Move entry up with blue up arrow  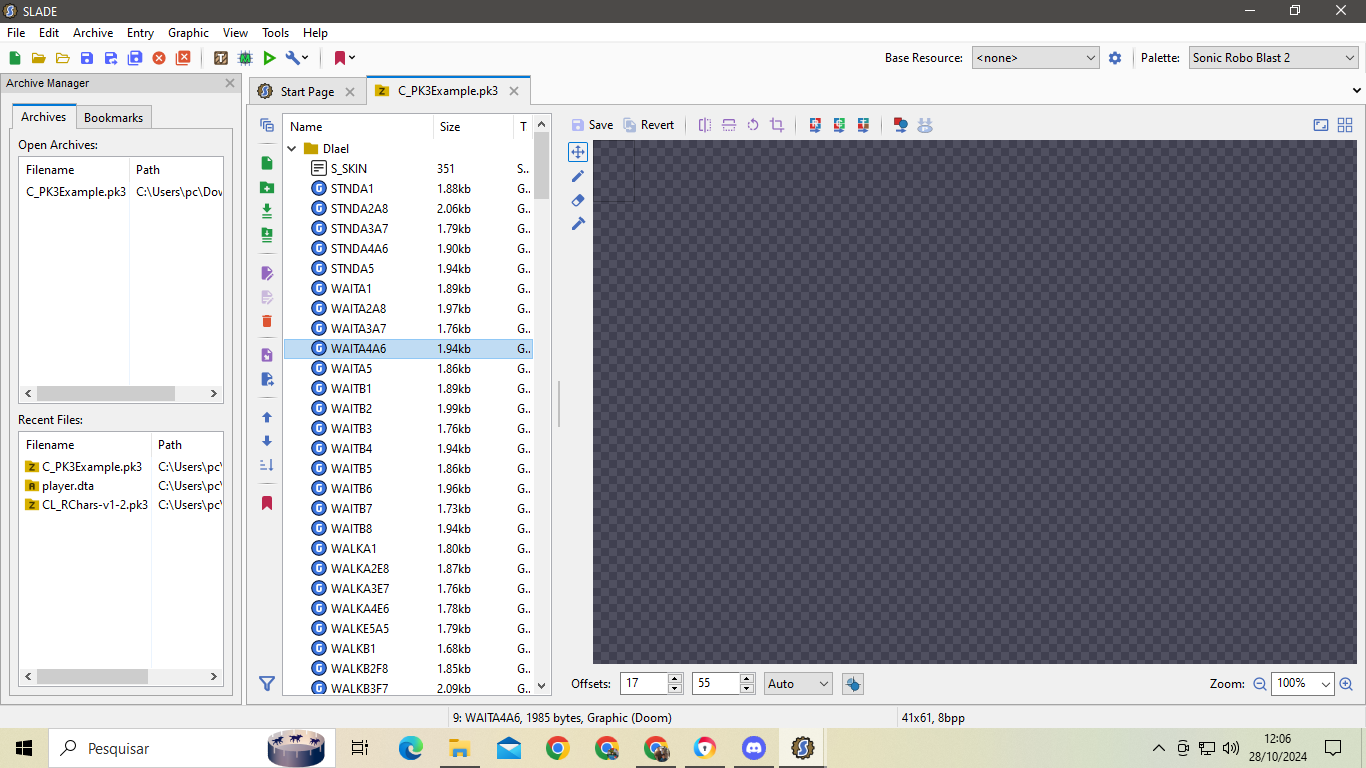267,417
